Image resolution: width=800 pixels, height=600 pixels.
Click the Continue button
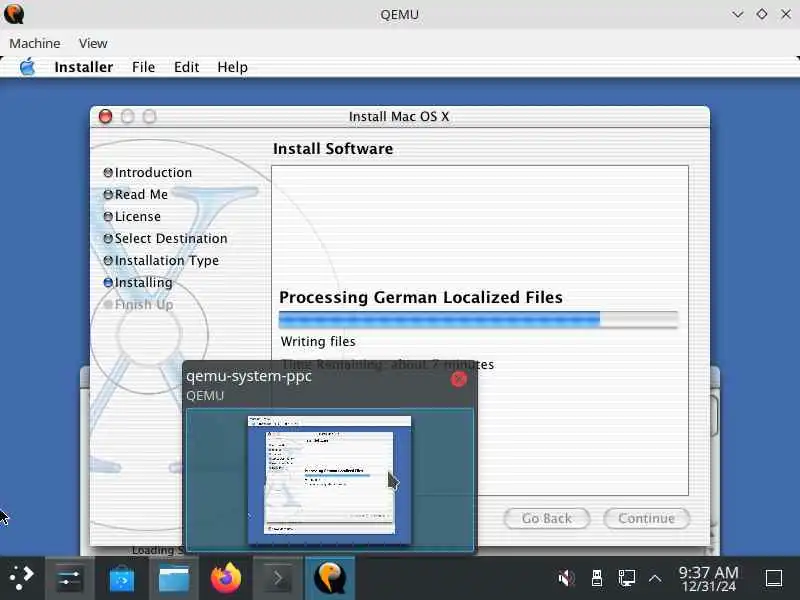(646, 518)
